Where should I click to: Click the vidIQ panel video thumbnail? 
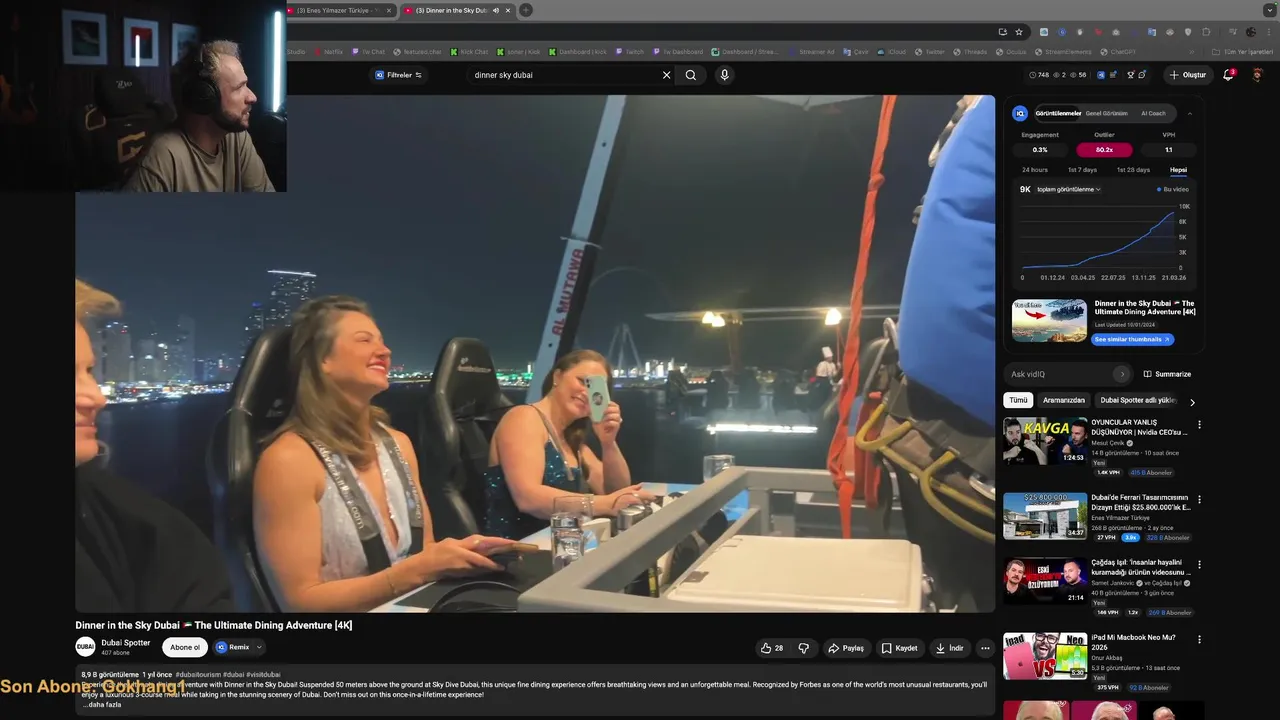point(1049,321)
